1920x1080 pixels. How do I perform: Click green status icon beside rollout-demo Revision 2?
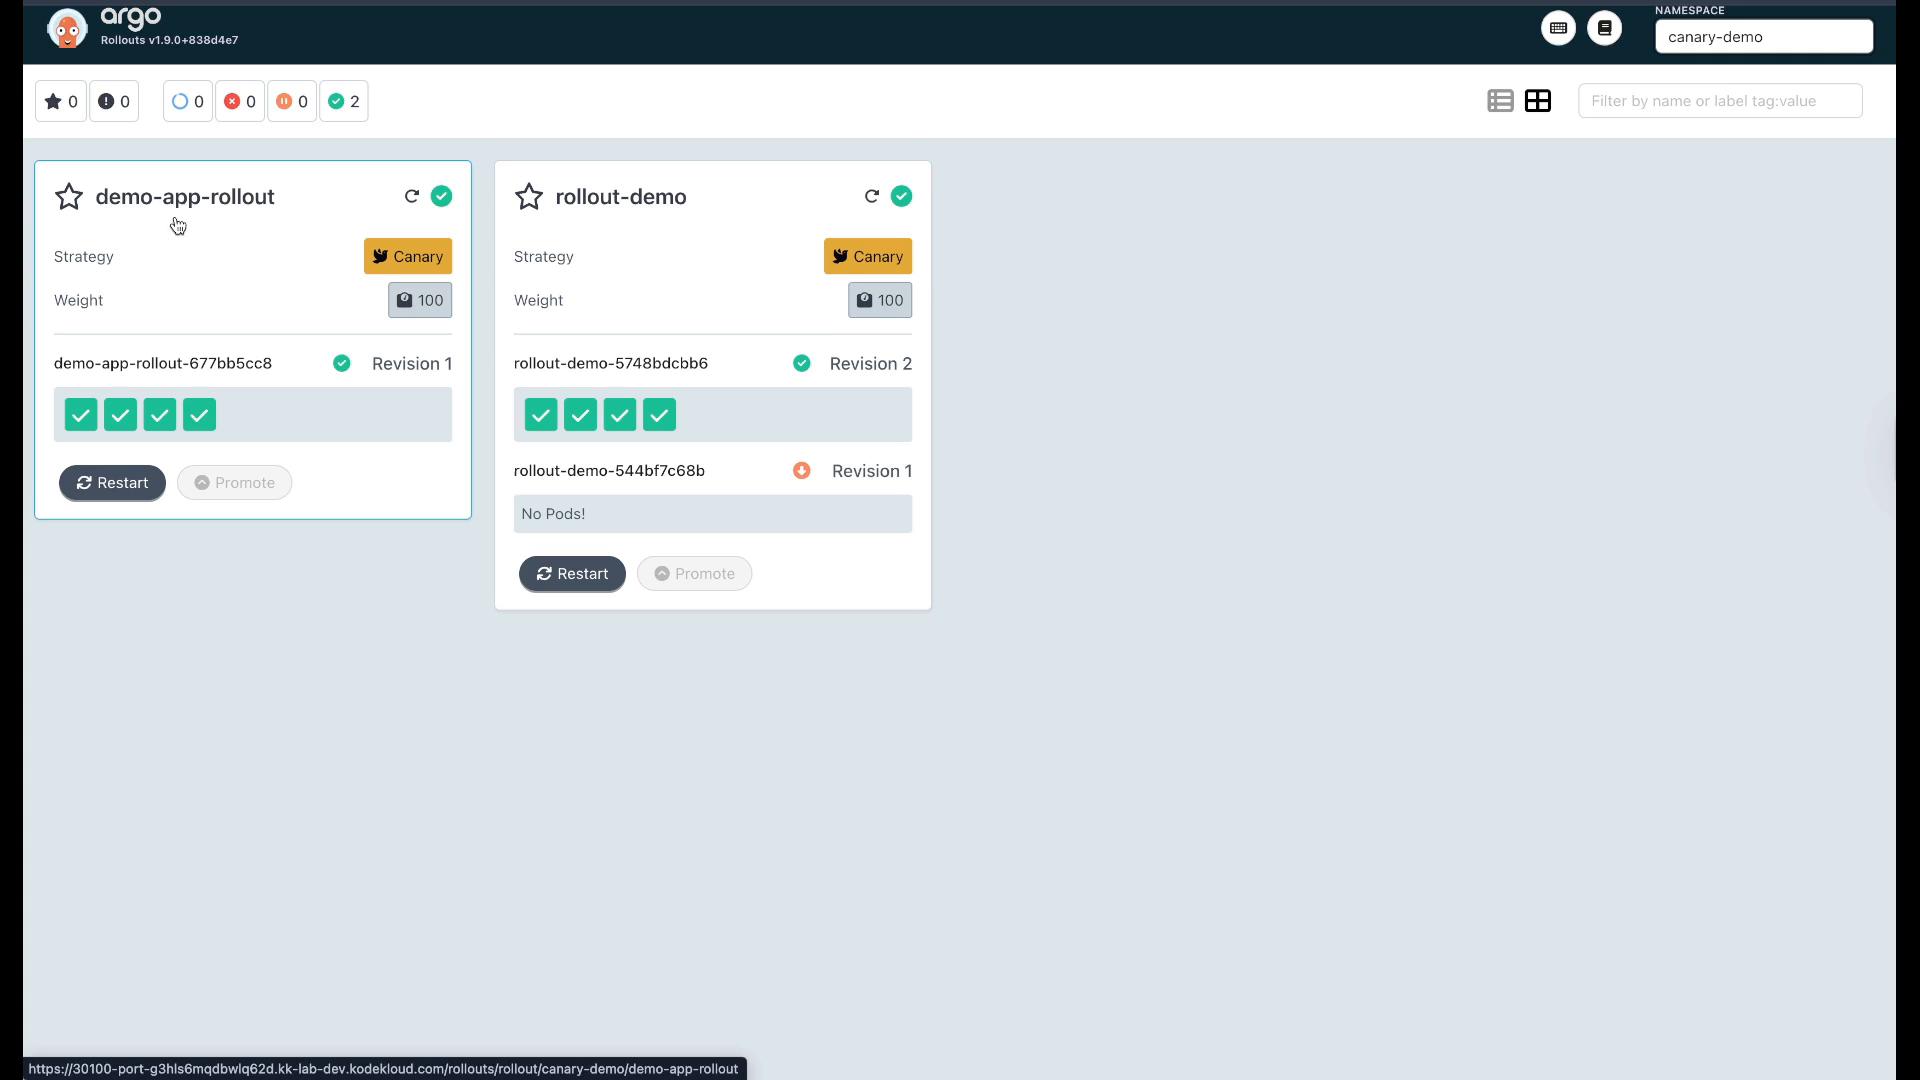coord(802,363)
